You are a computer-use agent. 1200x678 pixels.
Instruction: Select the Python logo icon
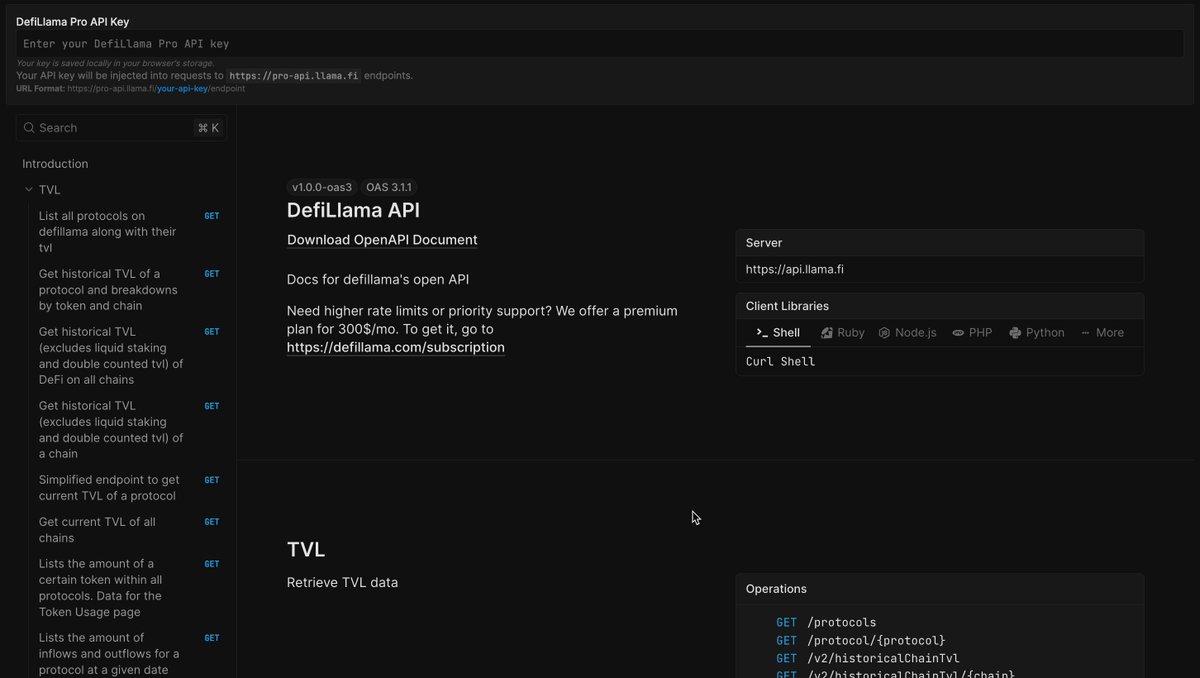pyautogui.click(x=1015, y=333)
